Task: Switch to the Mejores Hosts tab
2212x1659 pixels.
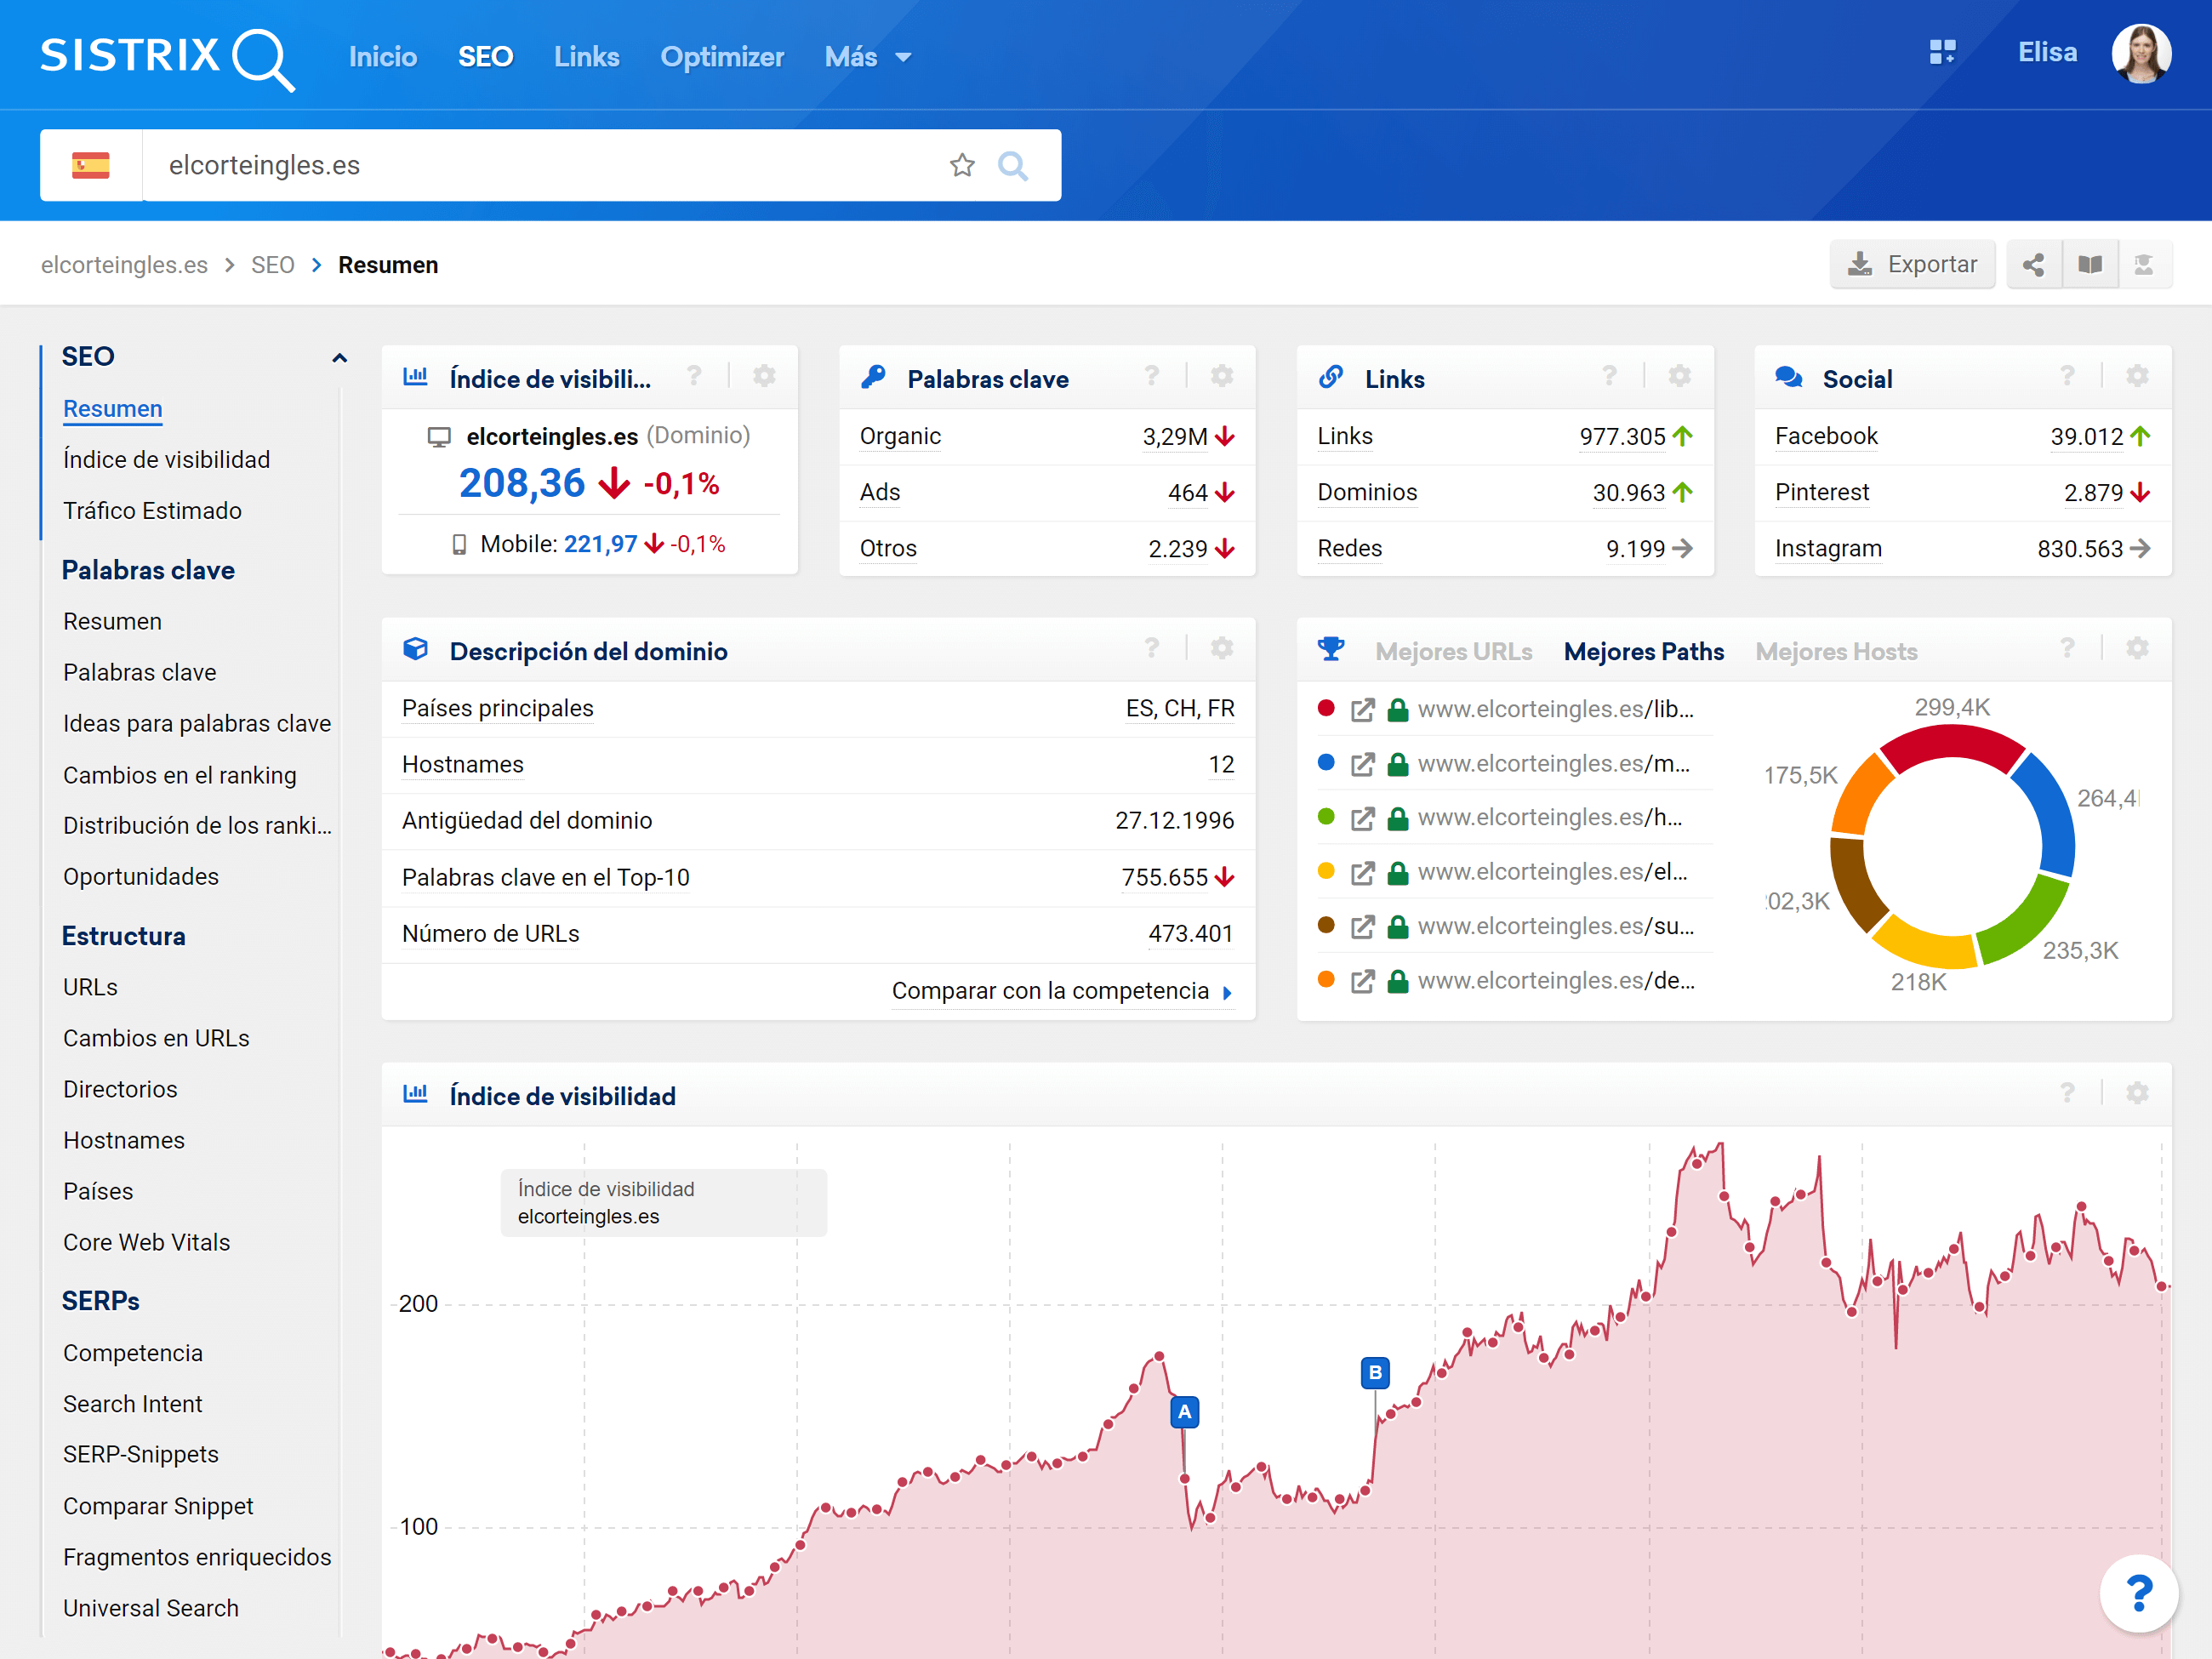Action: point(1836,652)
